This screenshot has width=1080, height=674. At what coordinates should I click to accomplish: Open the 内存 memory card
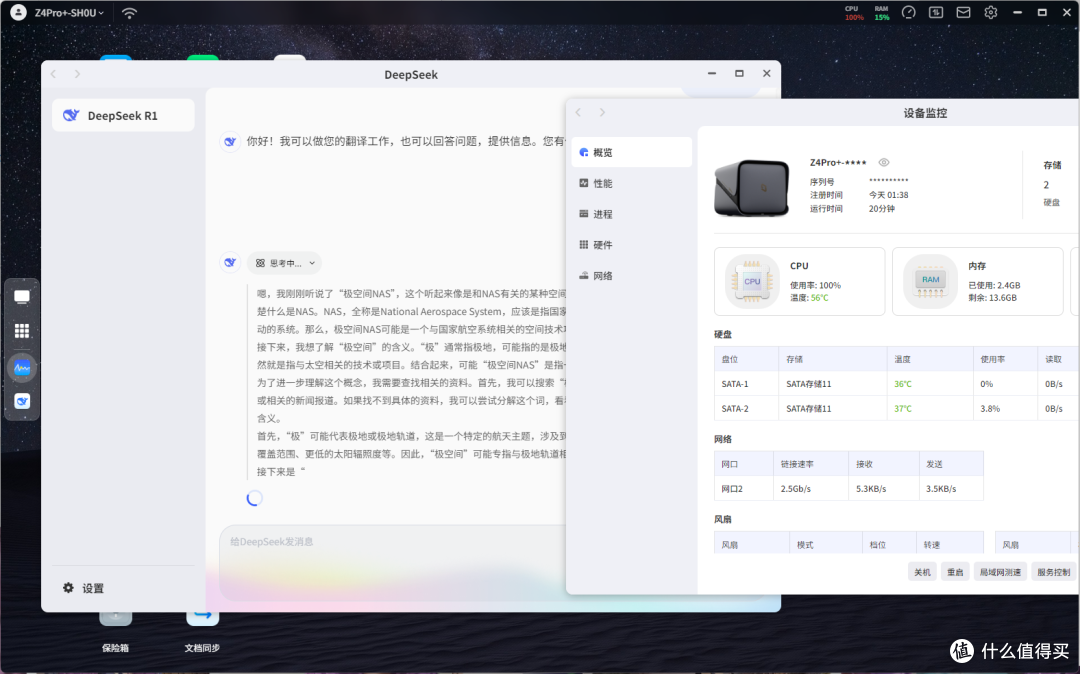click(x=977, y=282)
